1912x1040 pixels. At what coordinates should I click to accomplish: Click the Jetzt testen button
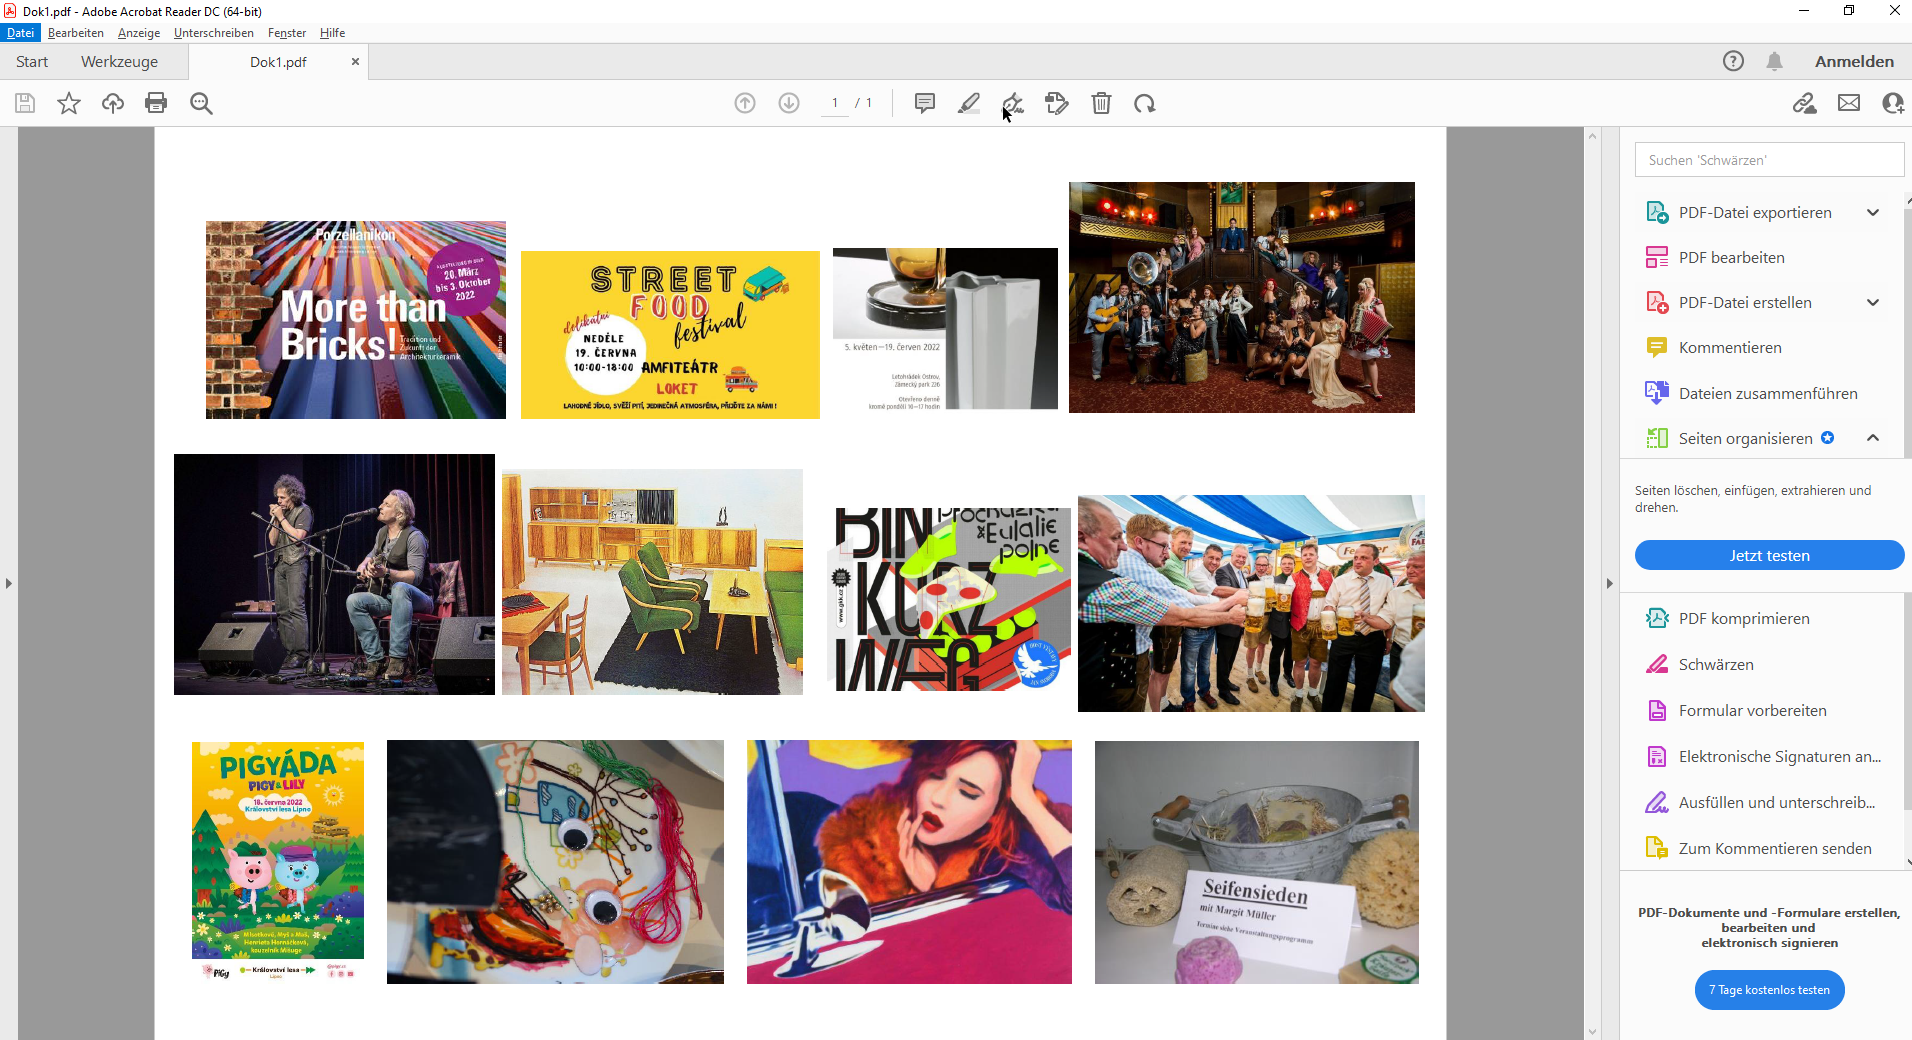click(1769, 555)
